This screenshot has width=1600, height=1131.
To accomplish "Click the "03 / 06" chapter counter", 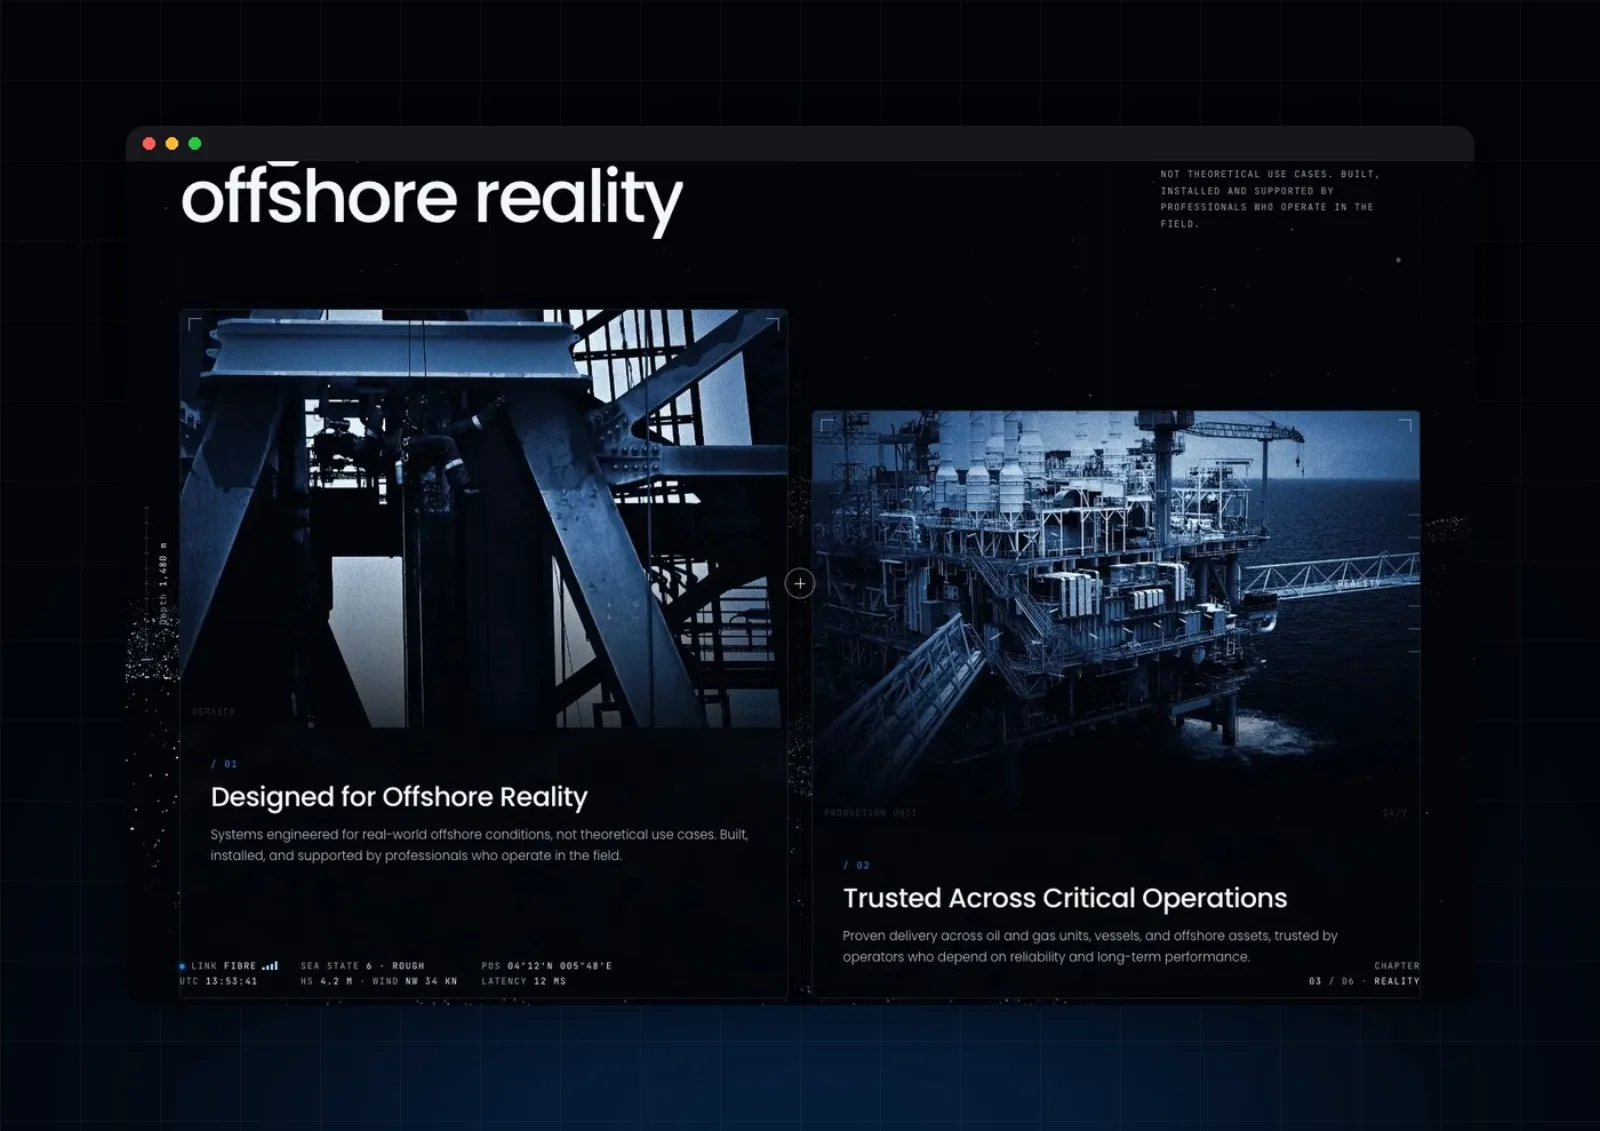I will 1331,981.
